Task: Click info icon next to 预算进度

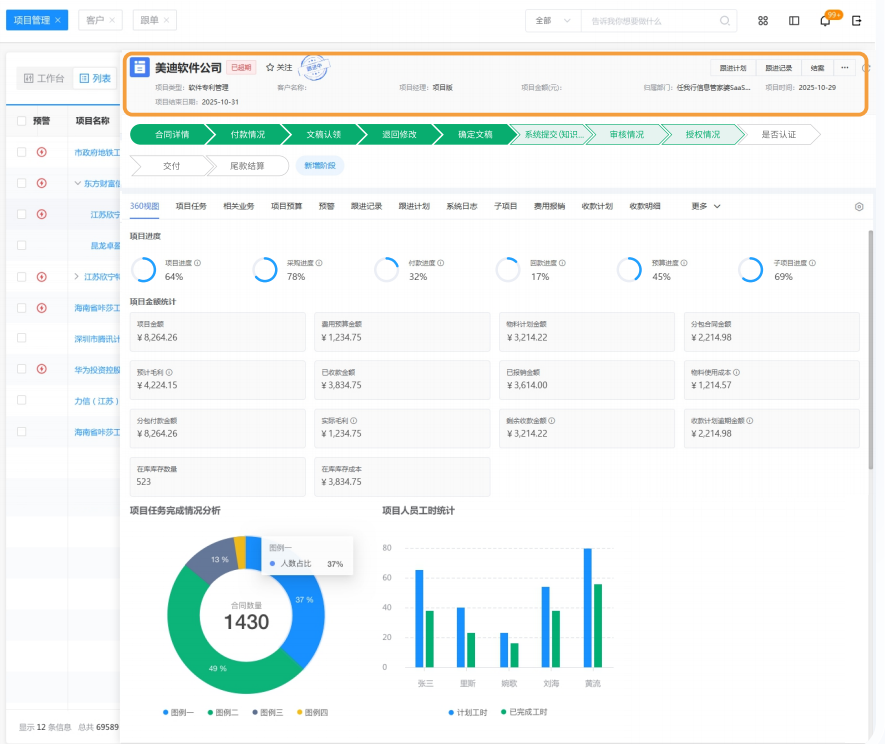Action: point(684,263)
